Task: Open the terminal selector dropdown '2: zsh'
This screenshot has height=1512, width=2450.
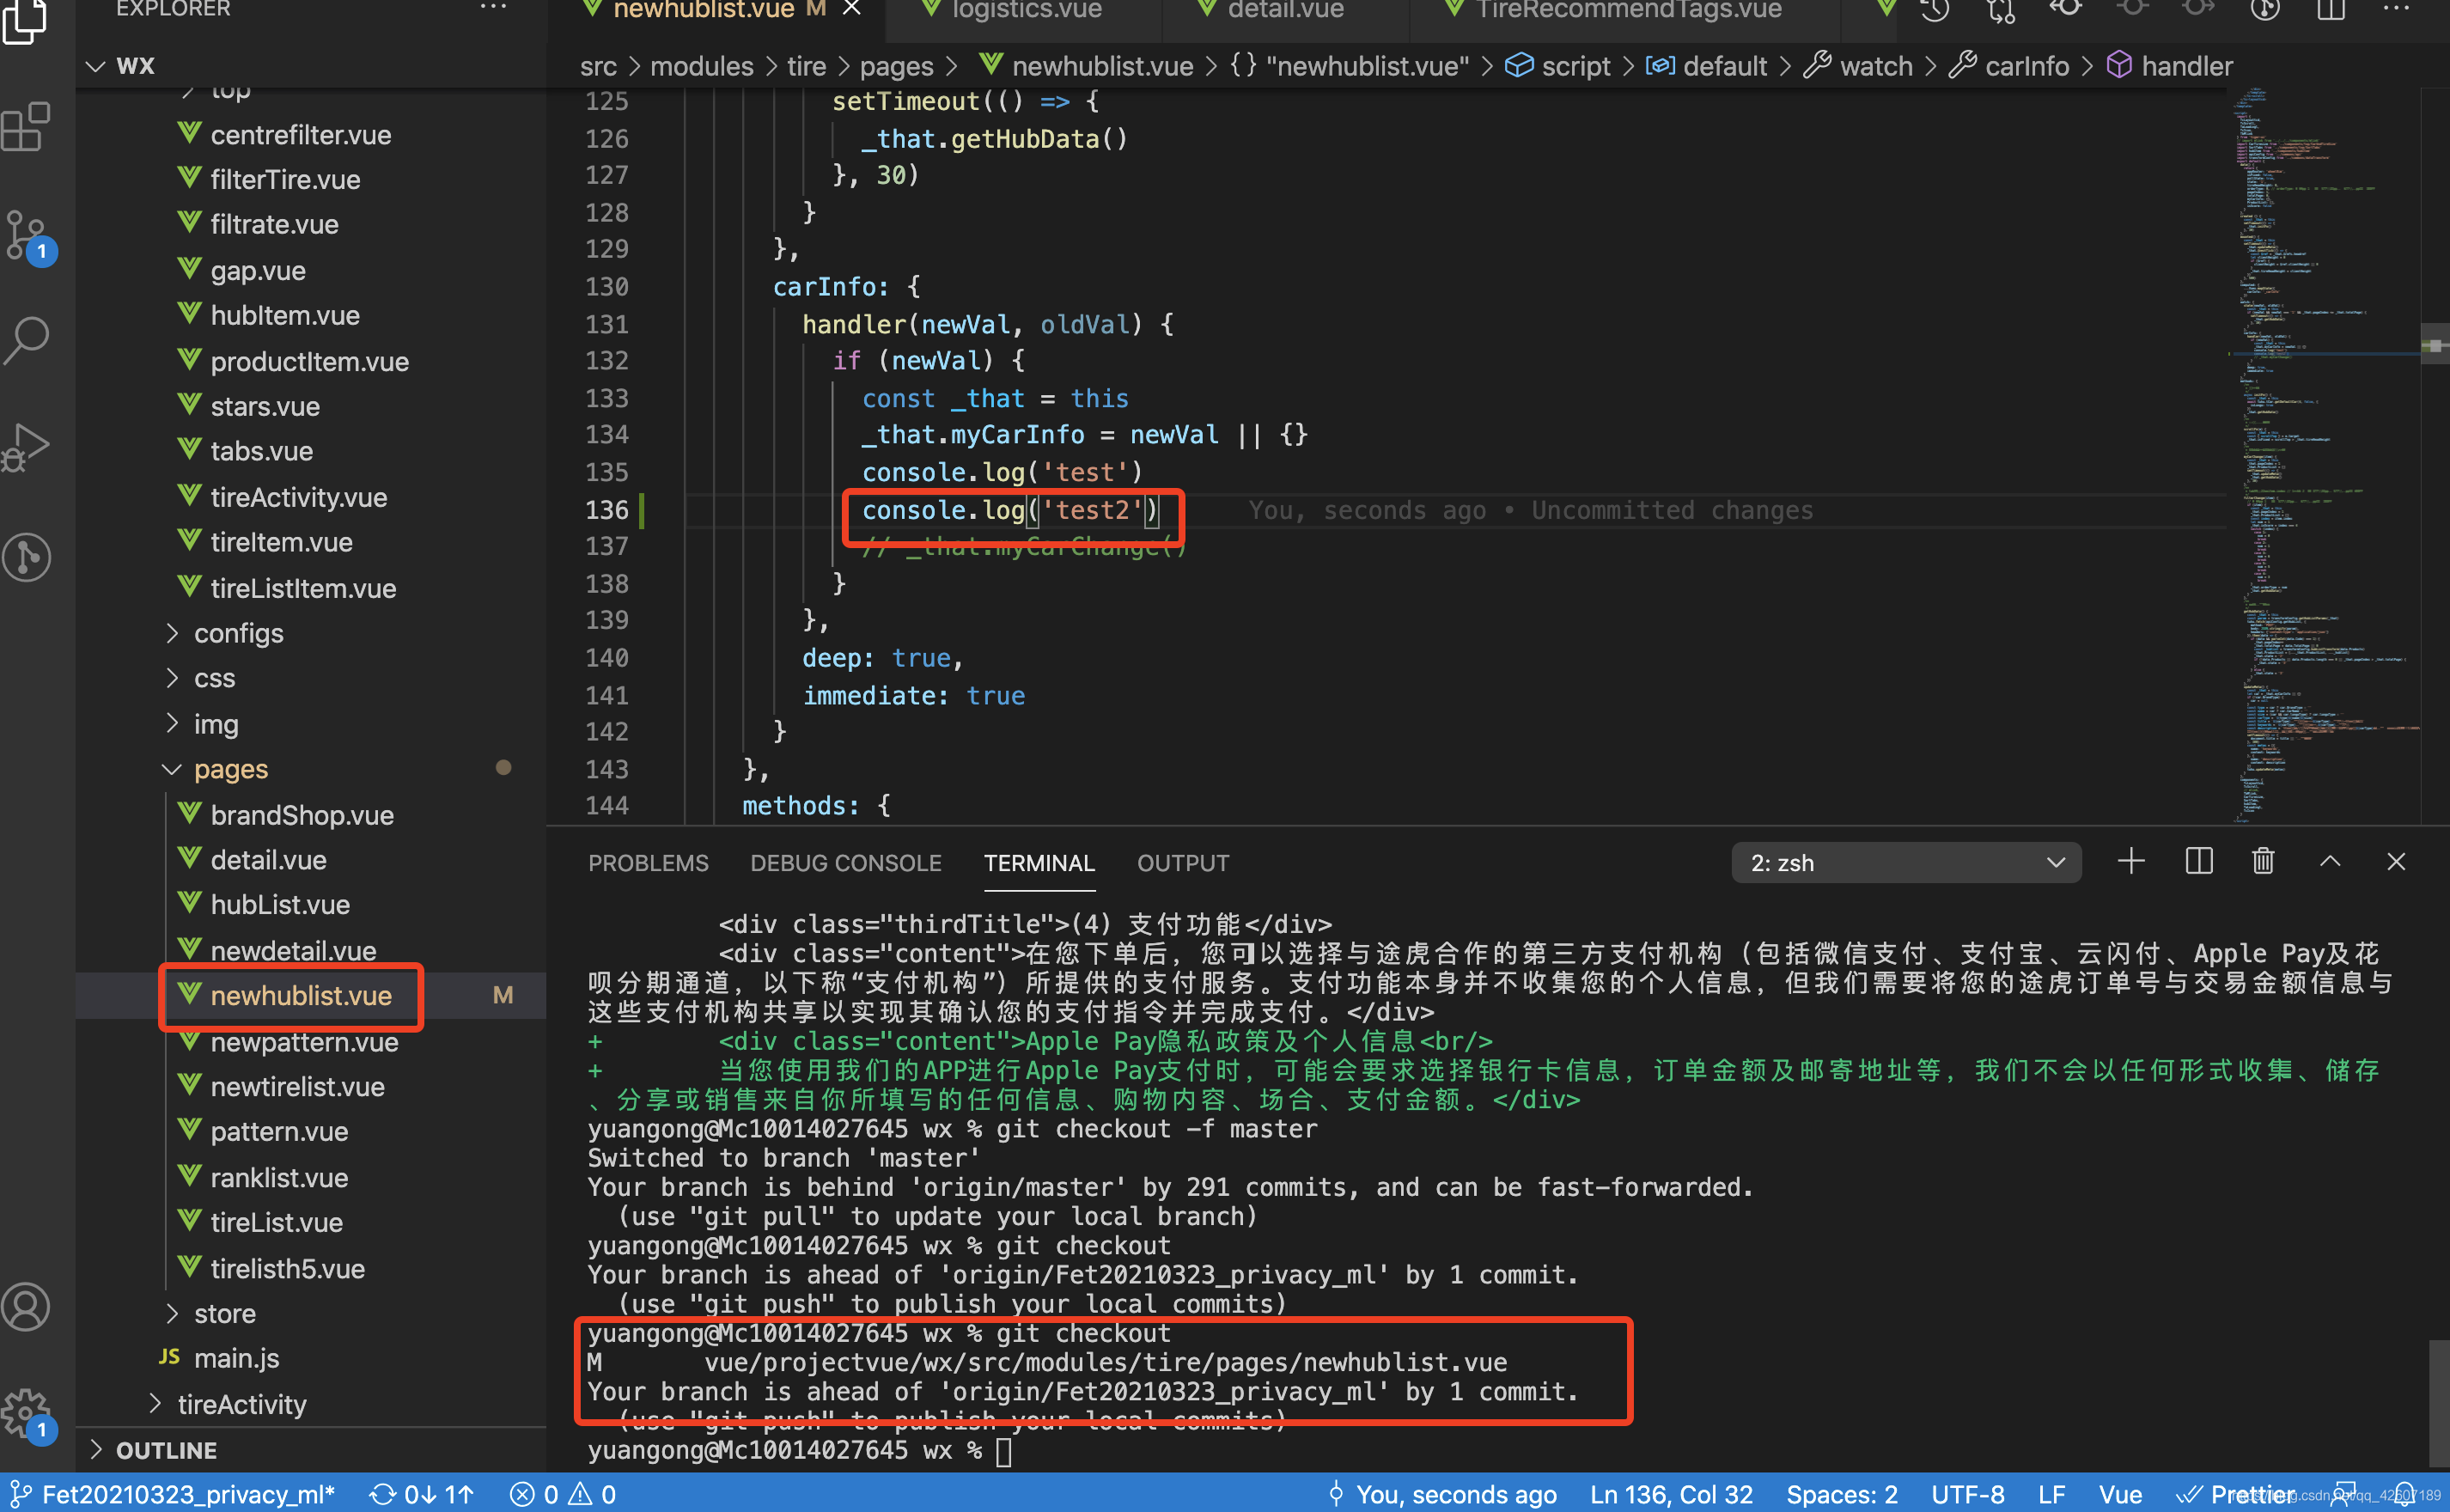Action: (1905, 863)
